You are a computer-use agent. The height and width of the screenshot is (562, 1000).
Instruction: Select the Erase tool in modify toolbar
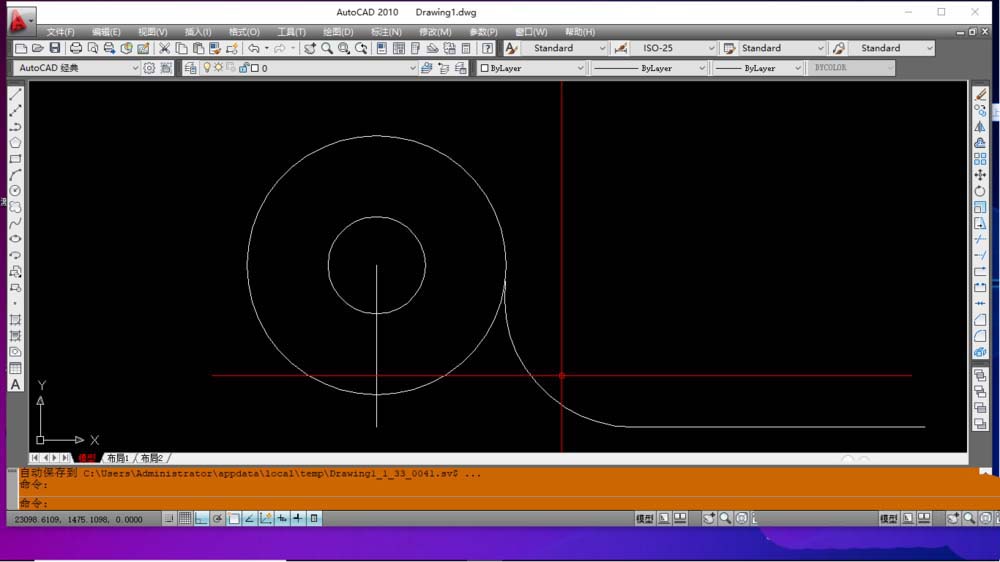coord(980,94)
